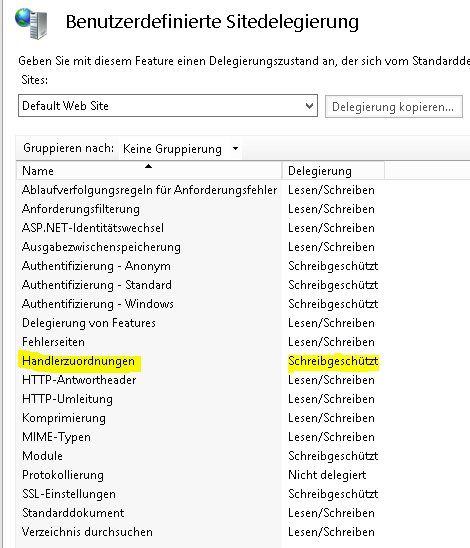The image size is (470, 548).
Task: Sort by the Delegierung column header
Action: point(333,171)
